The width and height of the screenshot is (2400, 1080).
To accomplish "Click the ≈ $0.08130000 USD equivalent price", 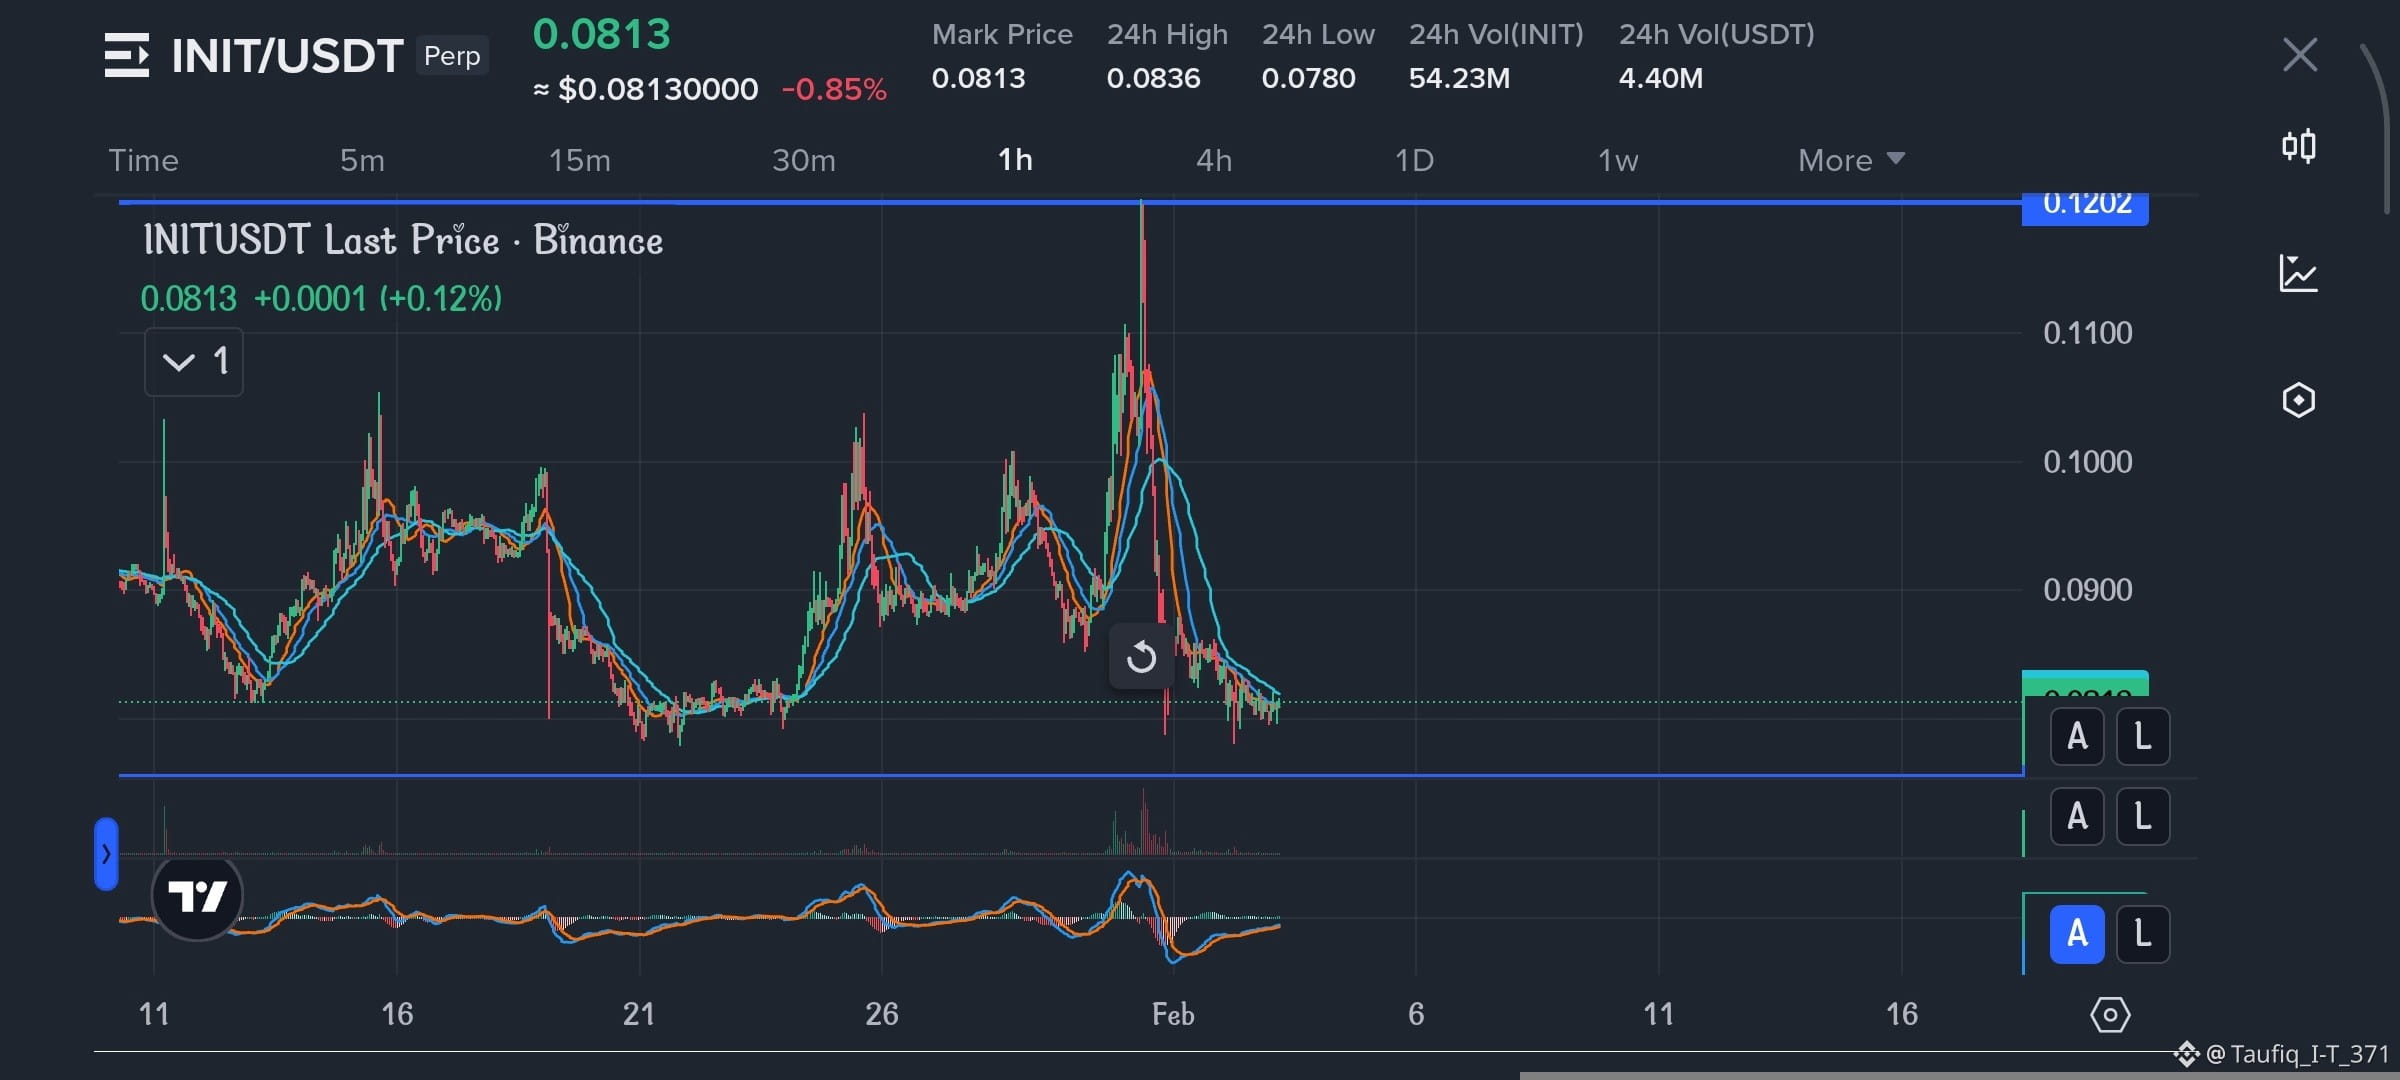I will (646, 90).
